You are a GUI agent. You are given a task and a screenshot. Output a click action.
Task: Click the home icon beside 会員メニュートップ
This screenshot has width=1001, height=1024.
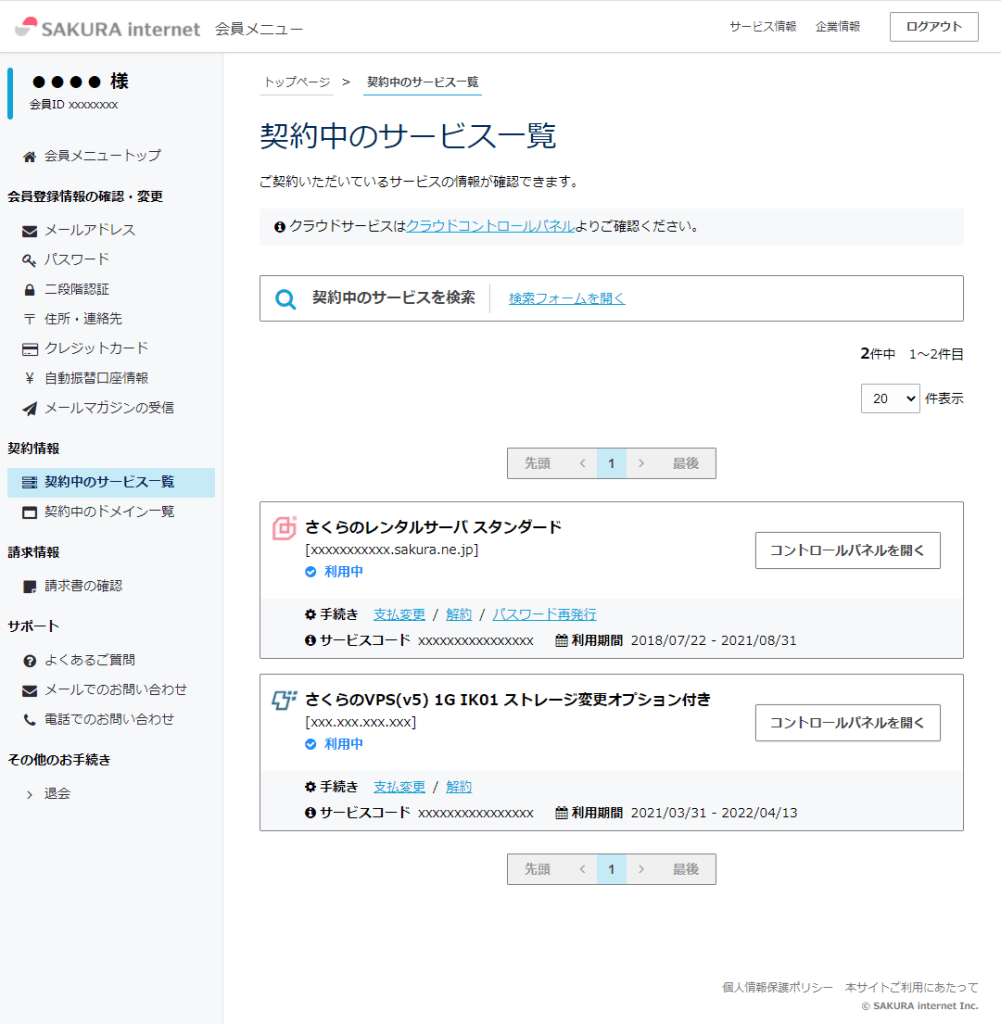29,157
